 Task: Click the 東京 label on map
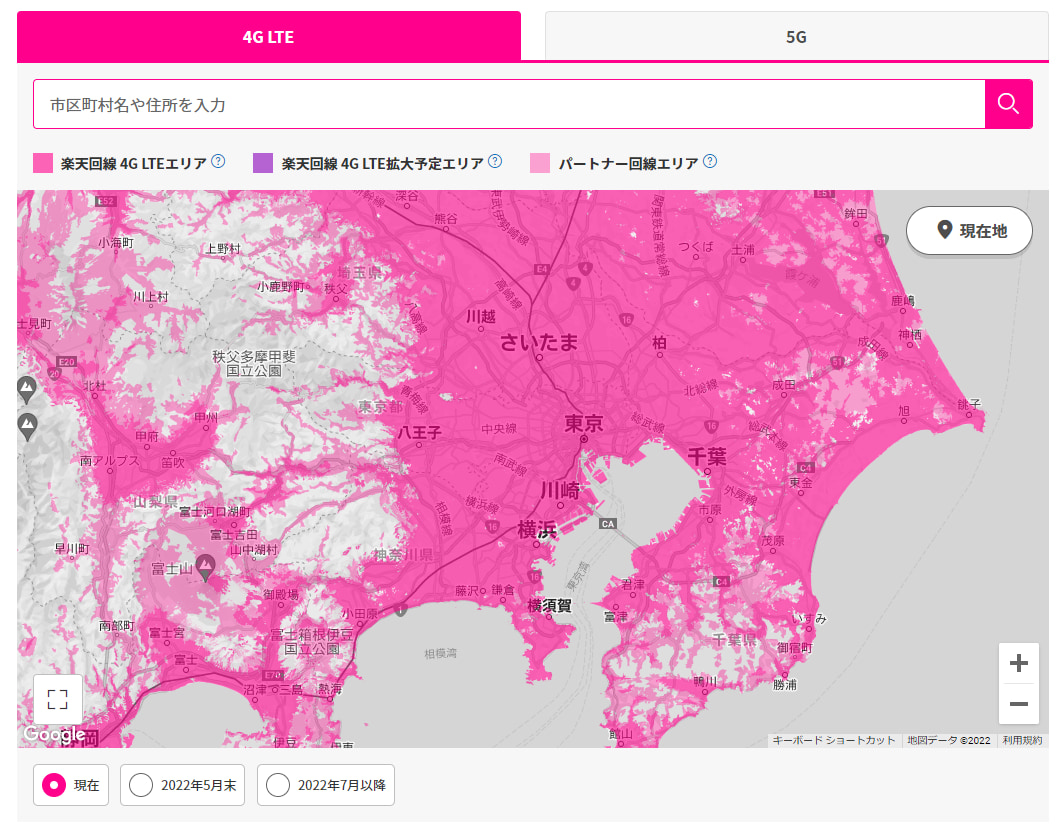click(584, 424)
